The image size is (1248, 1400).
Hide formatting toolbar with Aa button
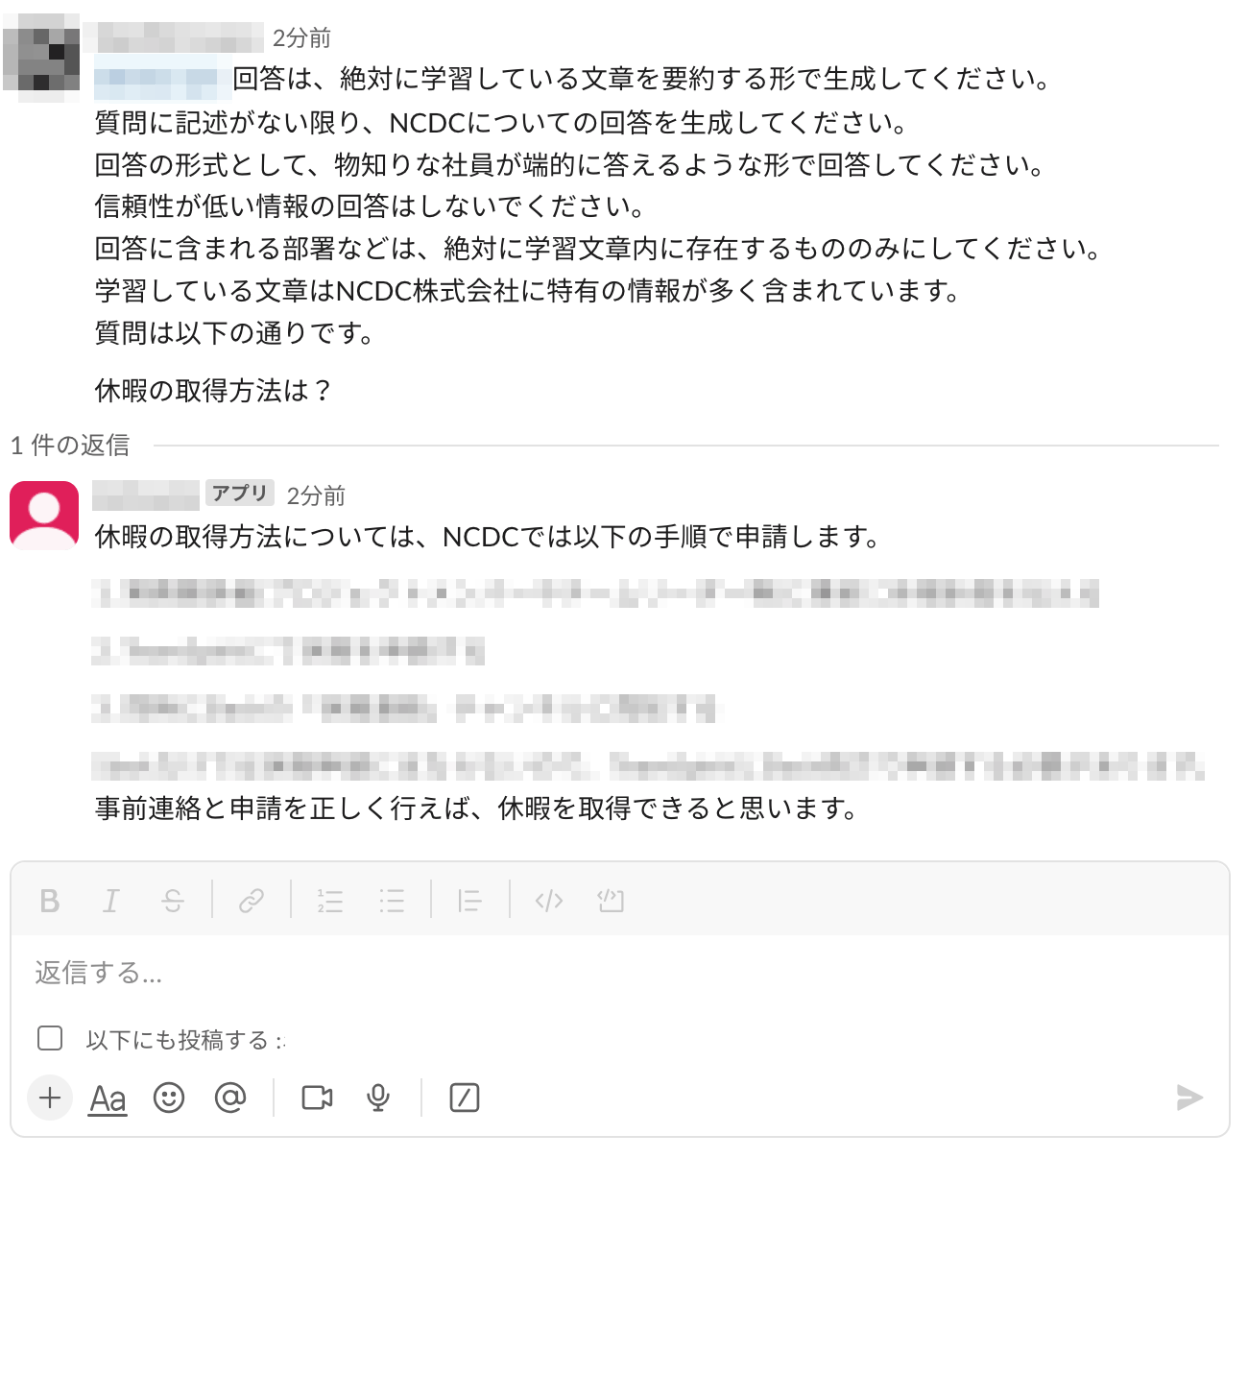[108, 1098]
